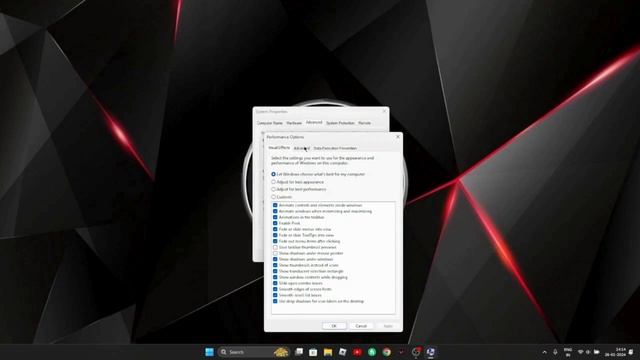Click the System Properties taskbar icon
This screenshot has height=360, width=640.
point(430,352)
